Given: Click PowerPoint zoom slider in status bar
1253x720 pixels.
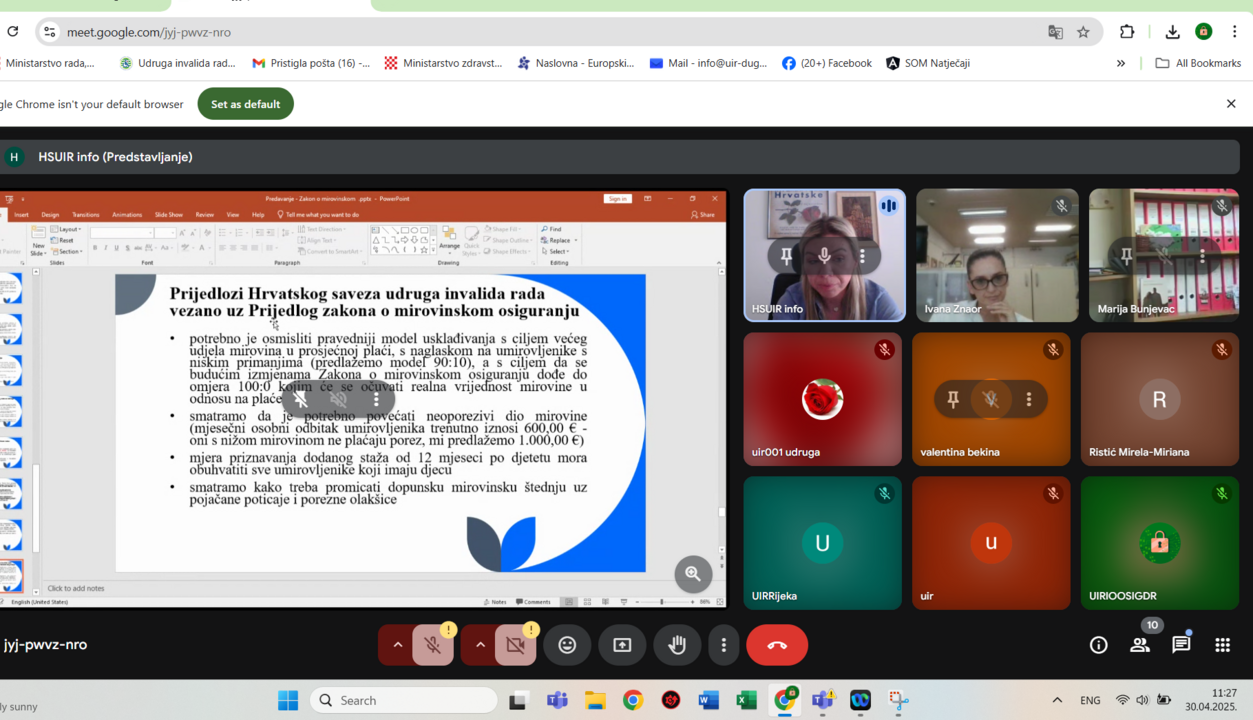Looking at the screenshot, I should (x=662, y=602).
